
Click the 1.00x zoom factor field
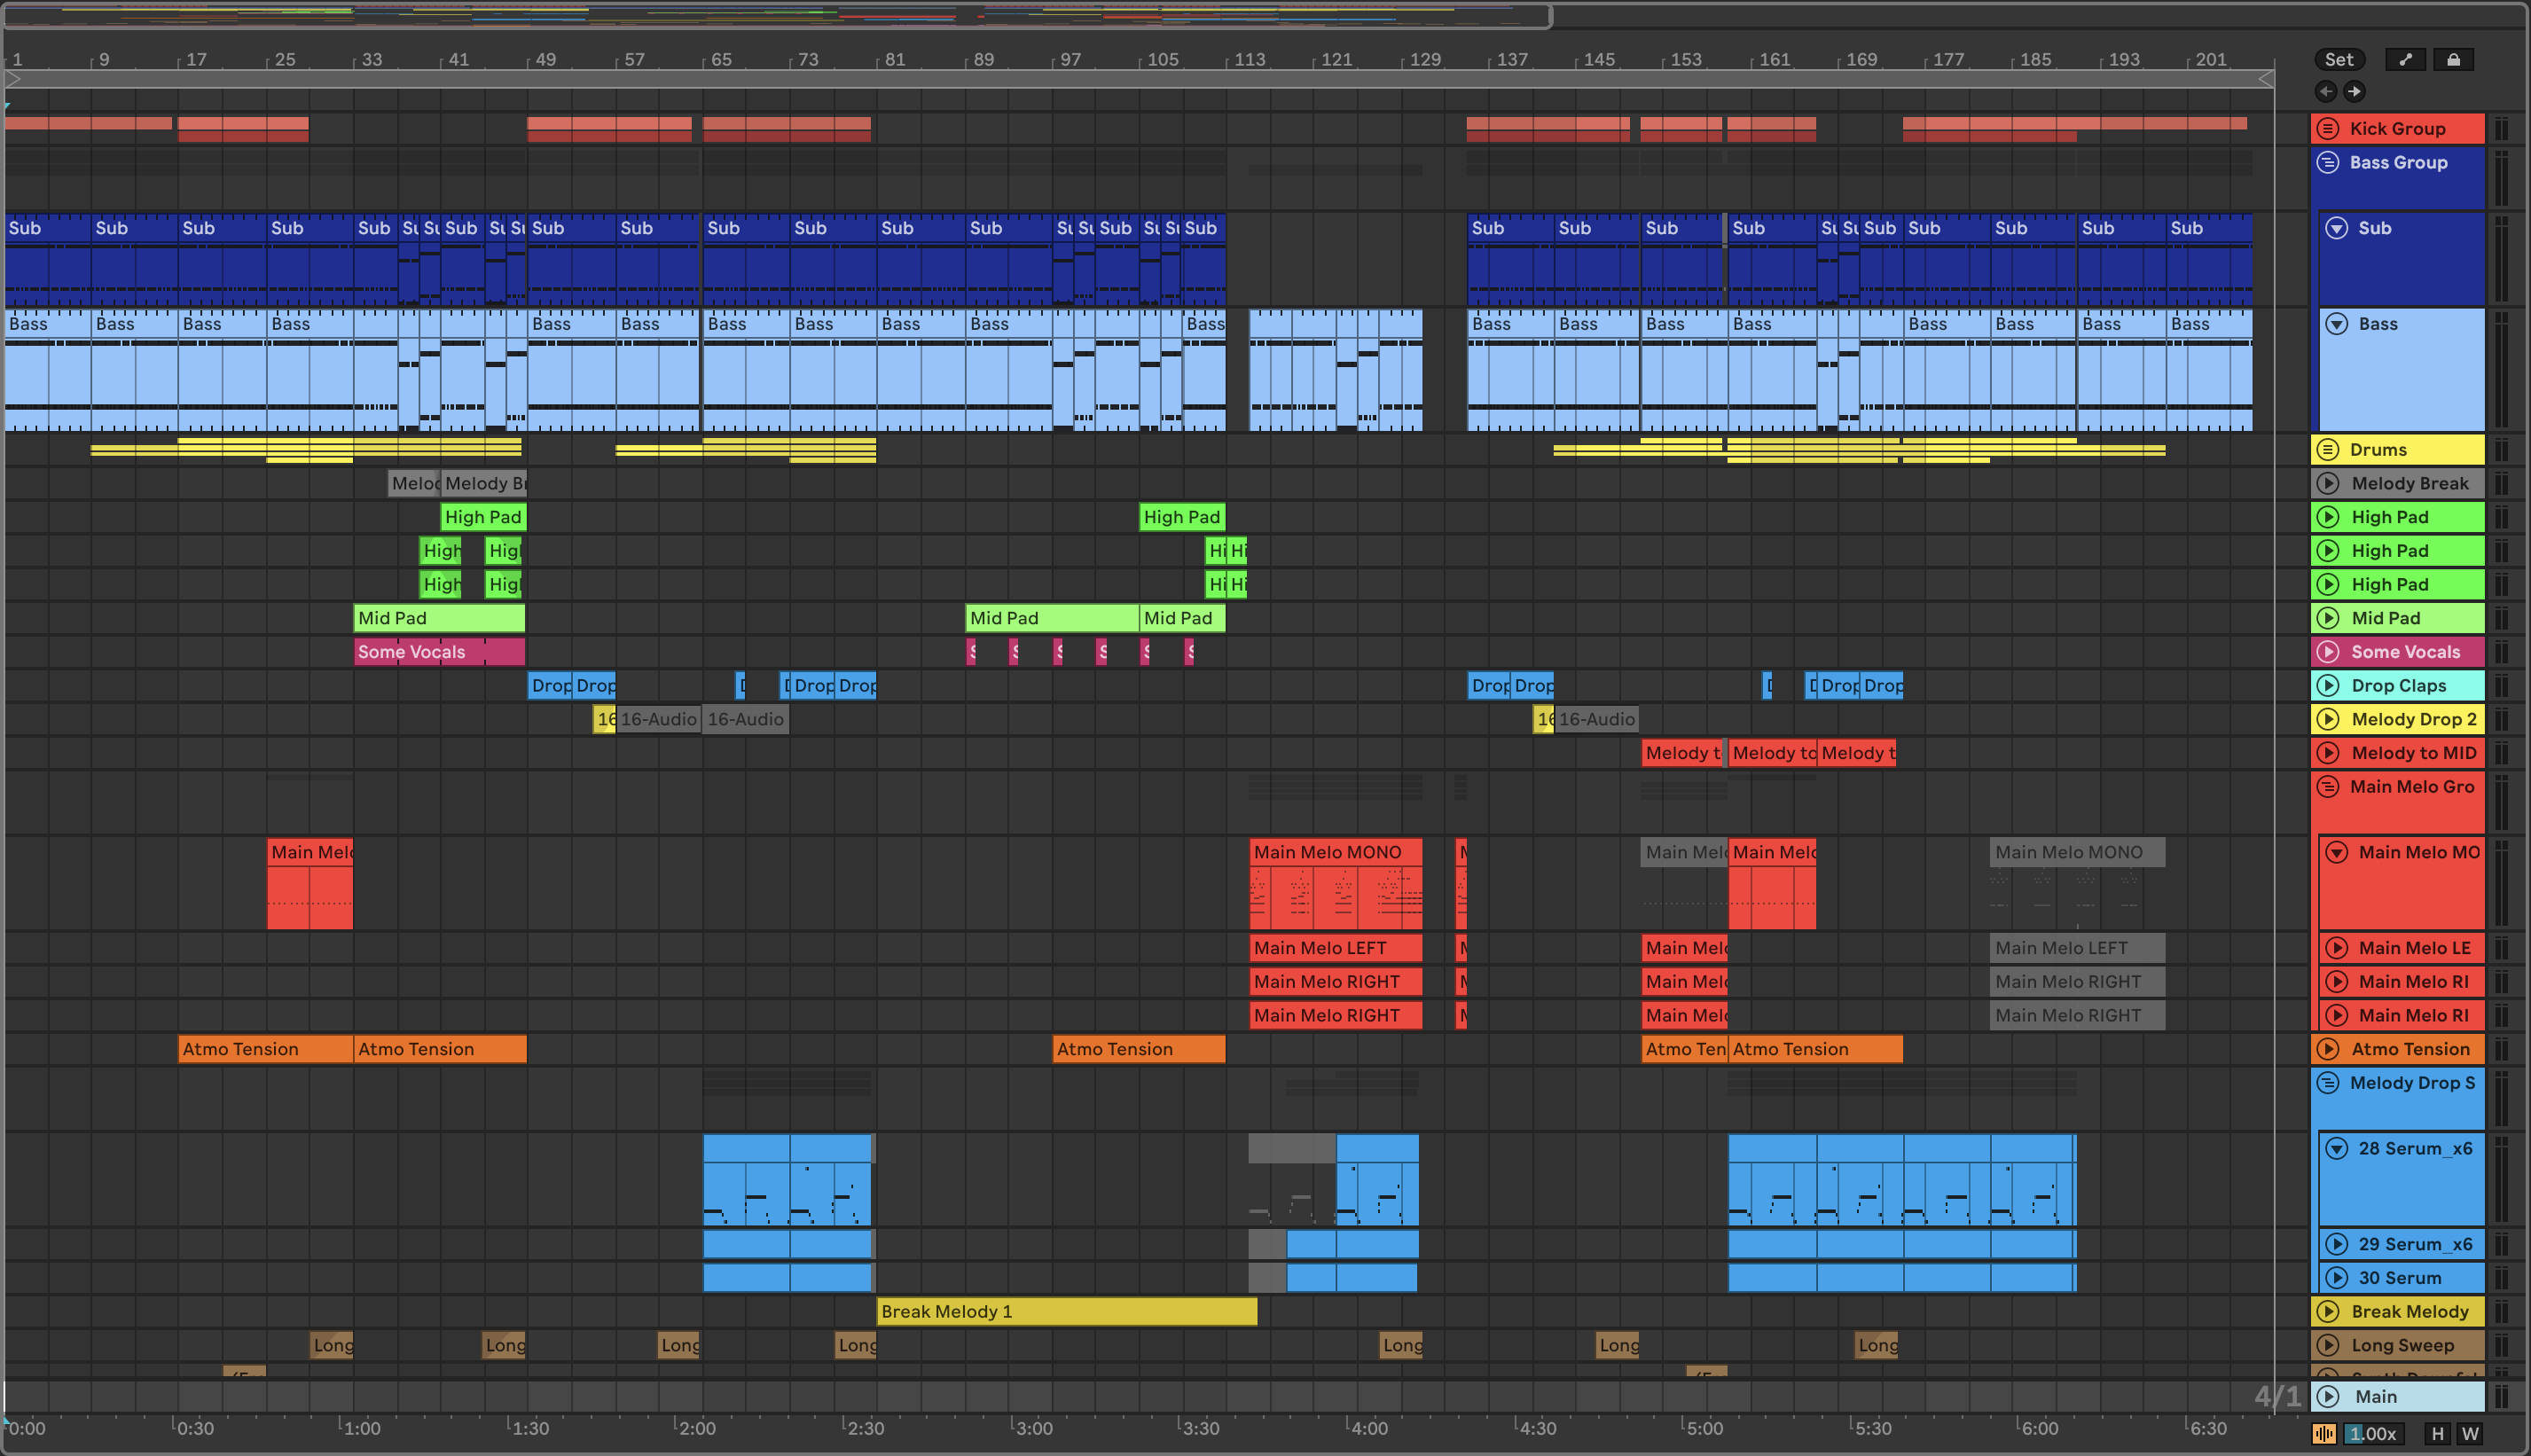pos(2372,1434)
